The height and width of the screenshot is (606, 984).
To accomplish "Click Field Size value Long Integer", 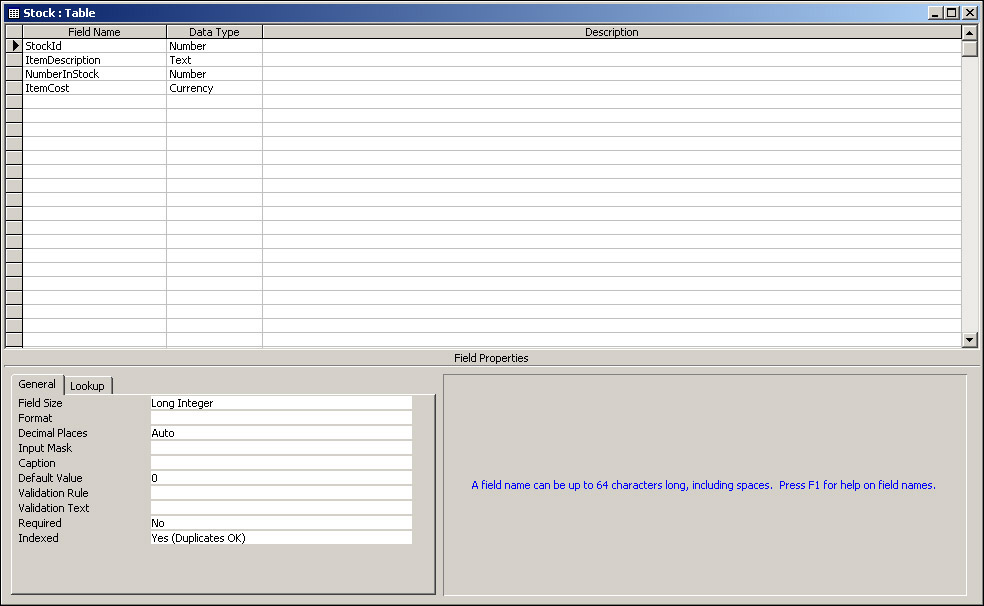I will pyautogui.click(x=280, y=403).
